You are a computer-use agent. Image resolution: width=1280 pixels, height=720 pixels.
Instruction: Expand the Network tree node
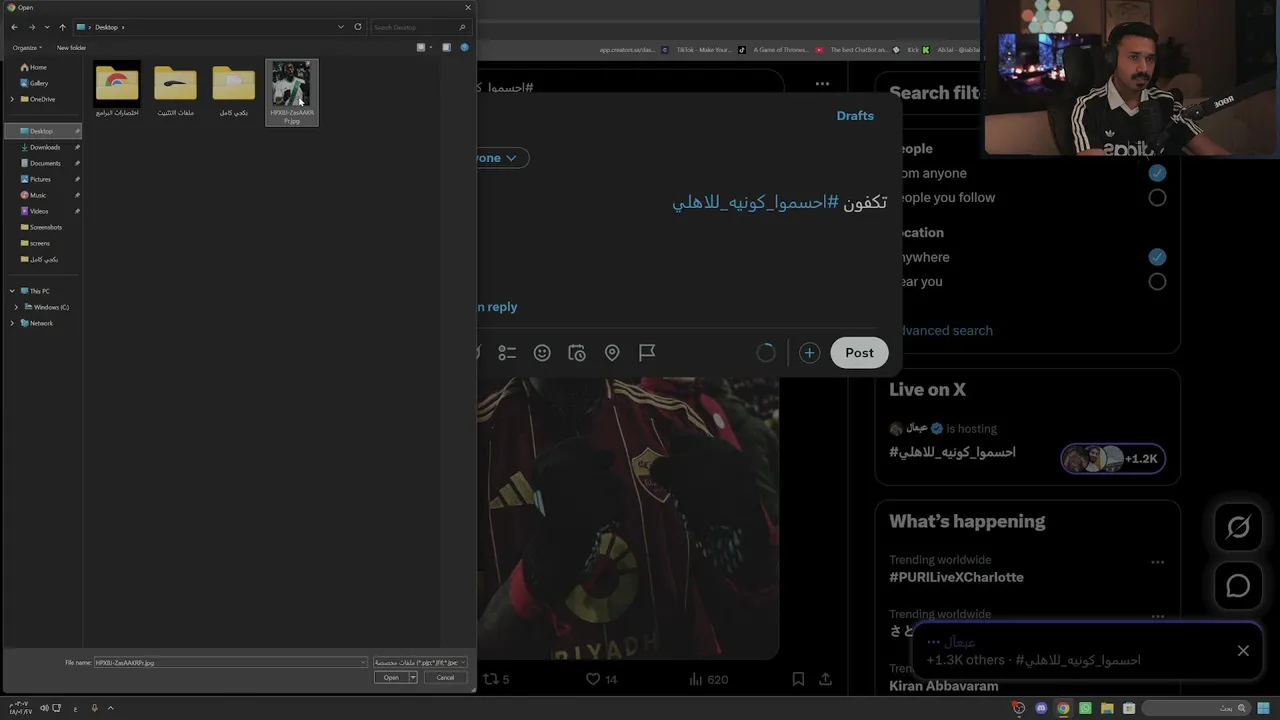pyautogui.click(x=12, y=323)
